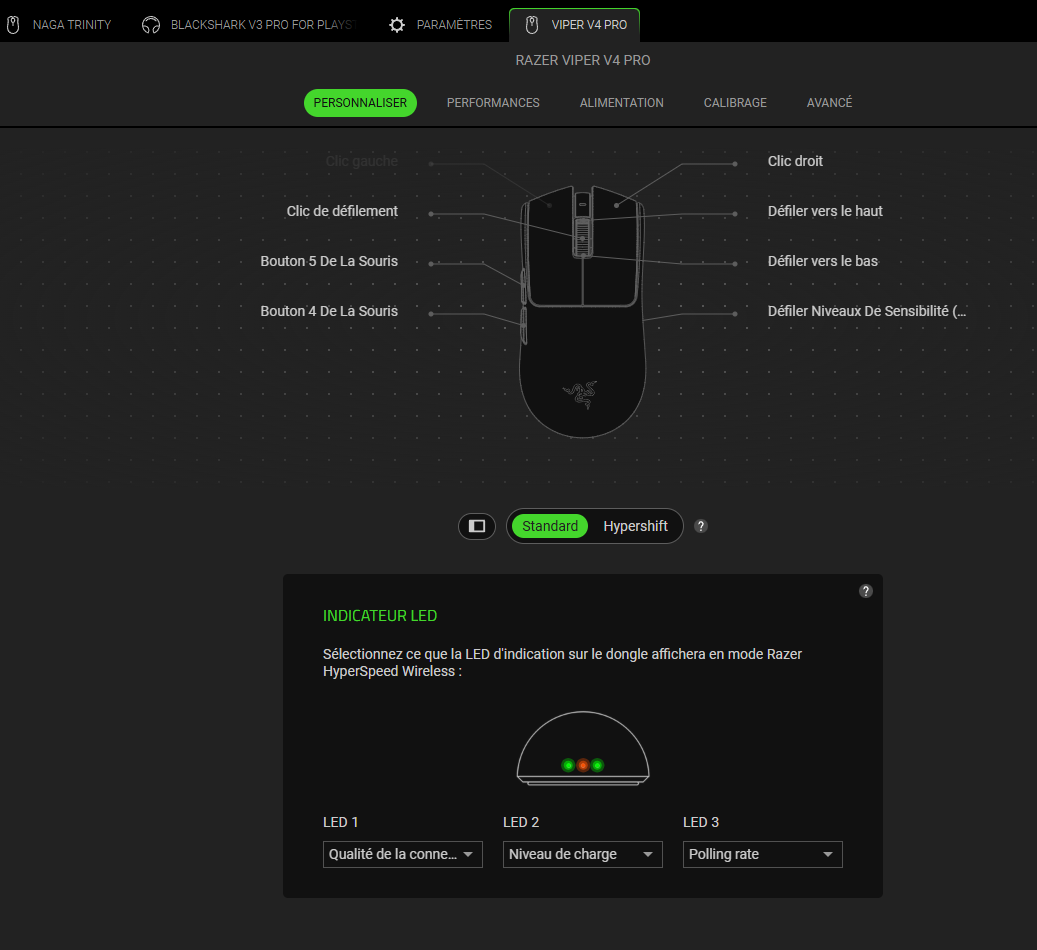Open help icon next to Hypershift
This screenshot has width=1037, height=950.
click(x=701, y=526)
